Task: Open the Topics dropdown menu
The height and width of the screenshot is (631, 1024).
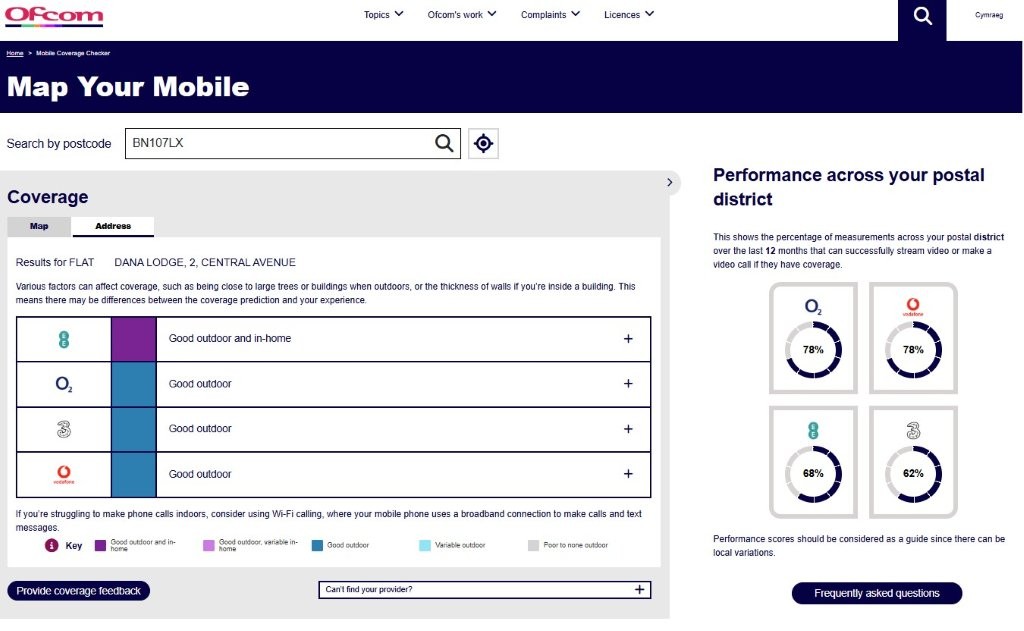Action: click(383, 15)
